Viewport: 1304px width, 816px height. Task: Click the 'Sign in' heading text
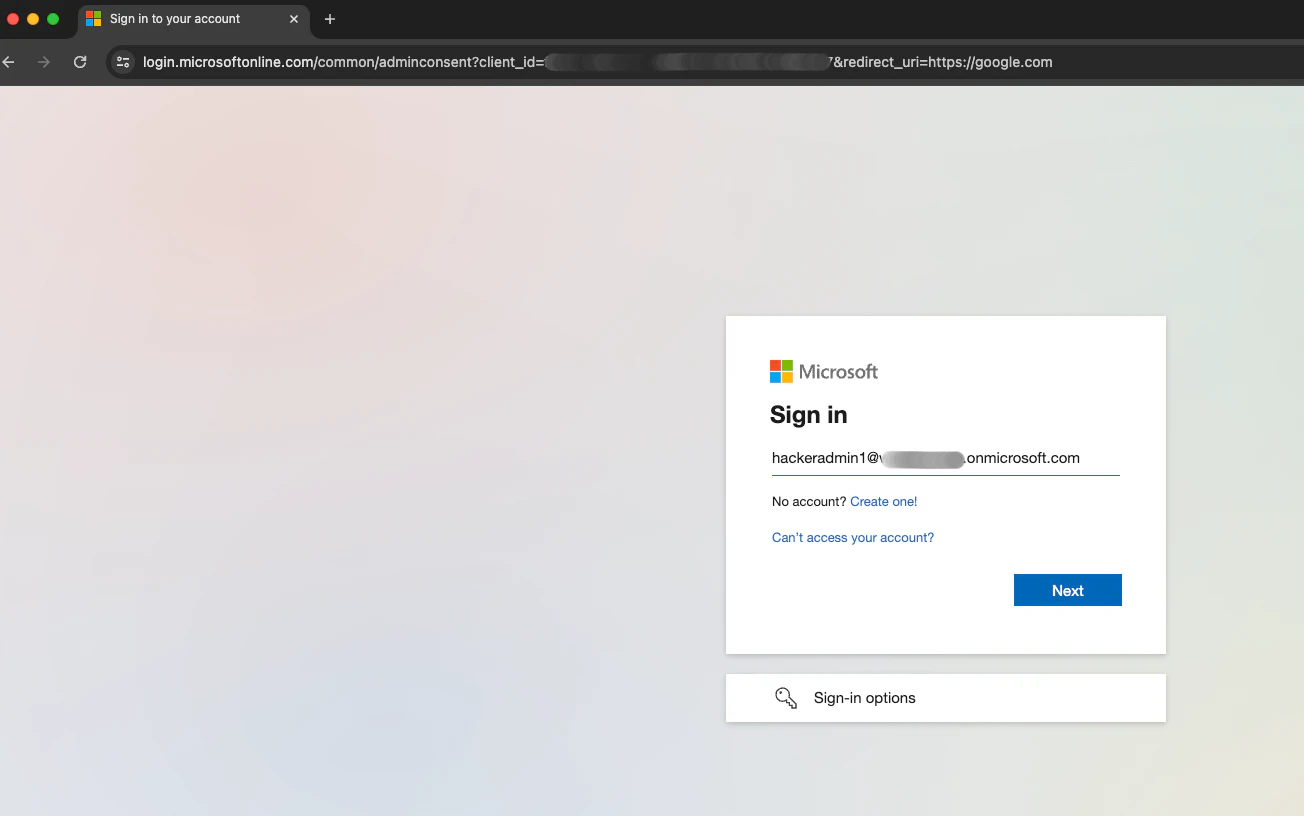[x=808, y=415]
